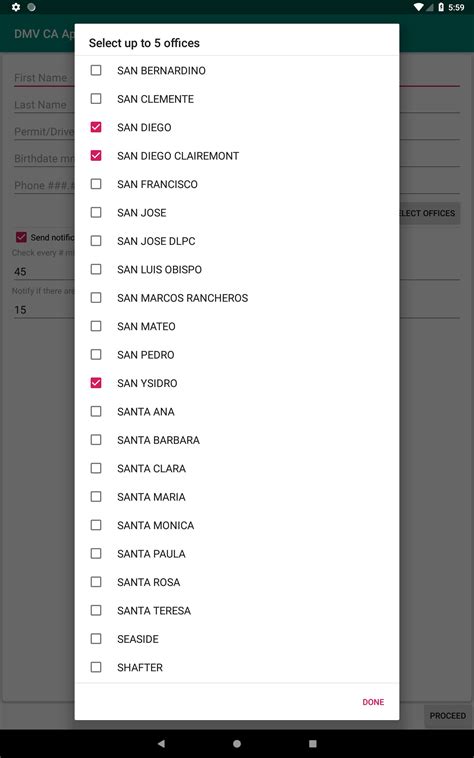
Task: Enable the SANTA MONICA checkbox
Action: [x=96, y=525]
